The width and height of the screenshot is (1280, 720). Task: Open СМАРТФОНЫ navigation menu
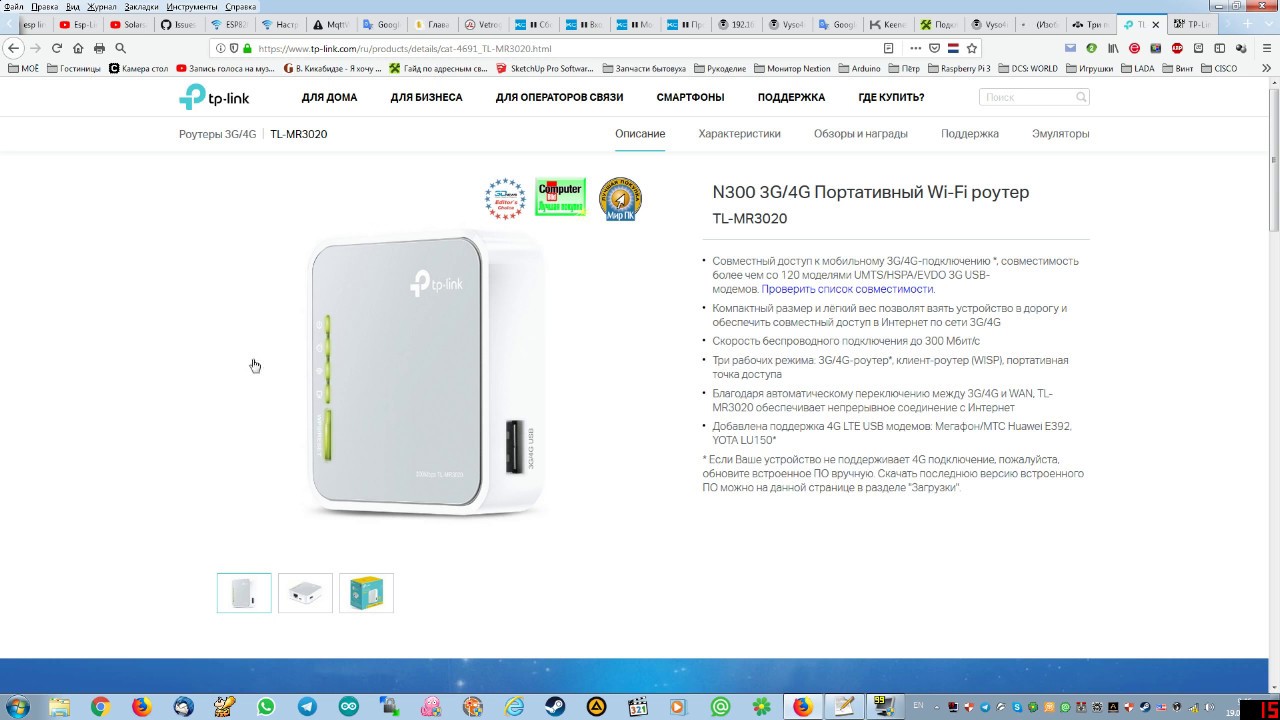(690, 97)
